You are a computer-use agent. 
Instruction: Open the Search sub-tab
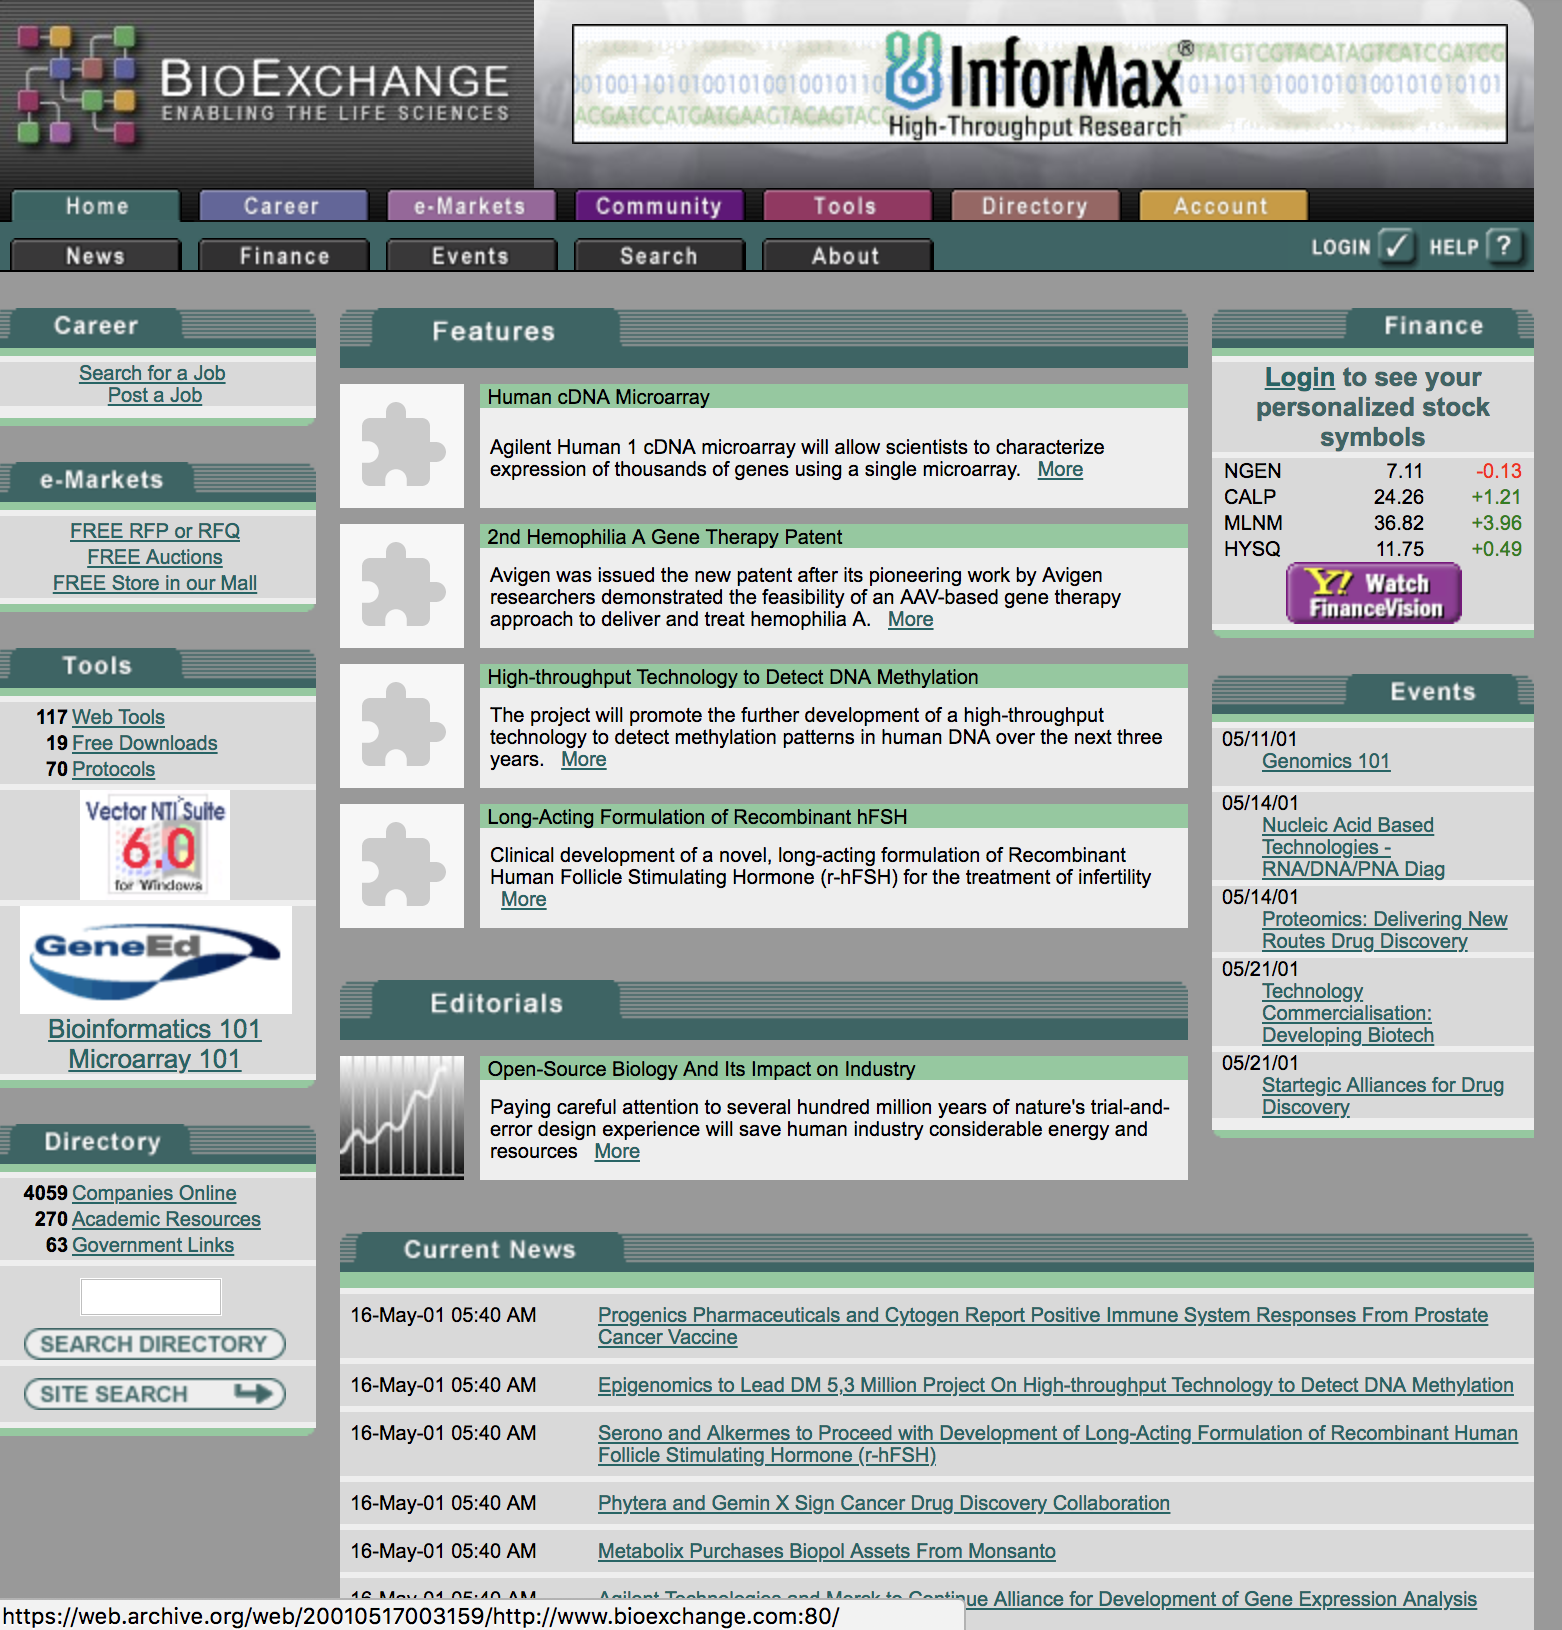(x=659, y=256)
